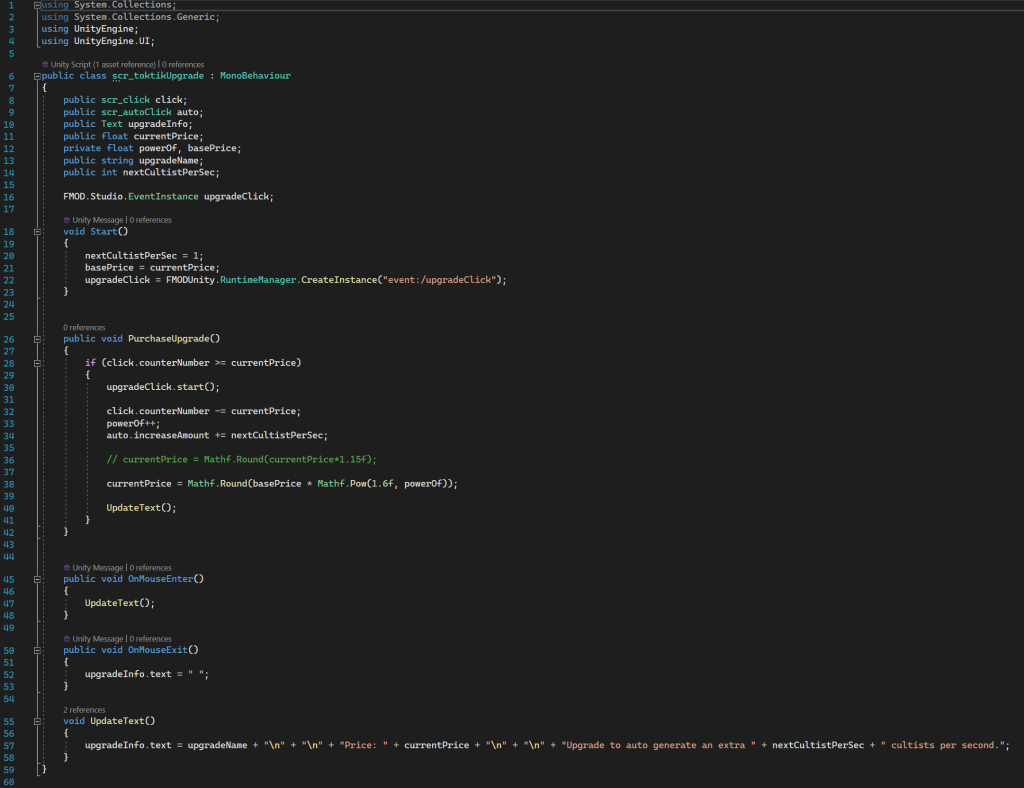Fold the OnMouseEnter() method
1024x788 pixels.
click(37, 579)
